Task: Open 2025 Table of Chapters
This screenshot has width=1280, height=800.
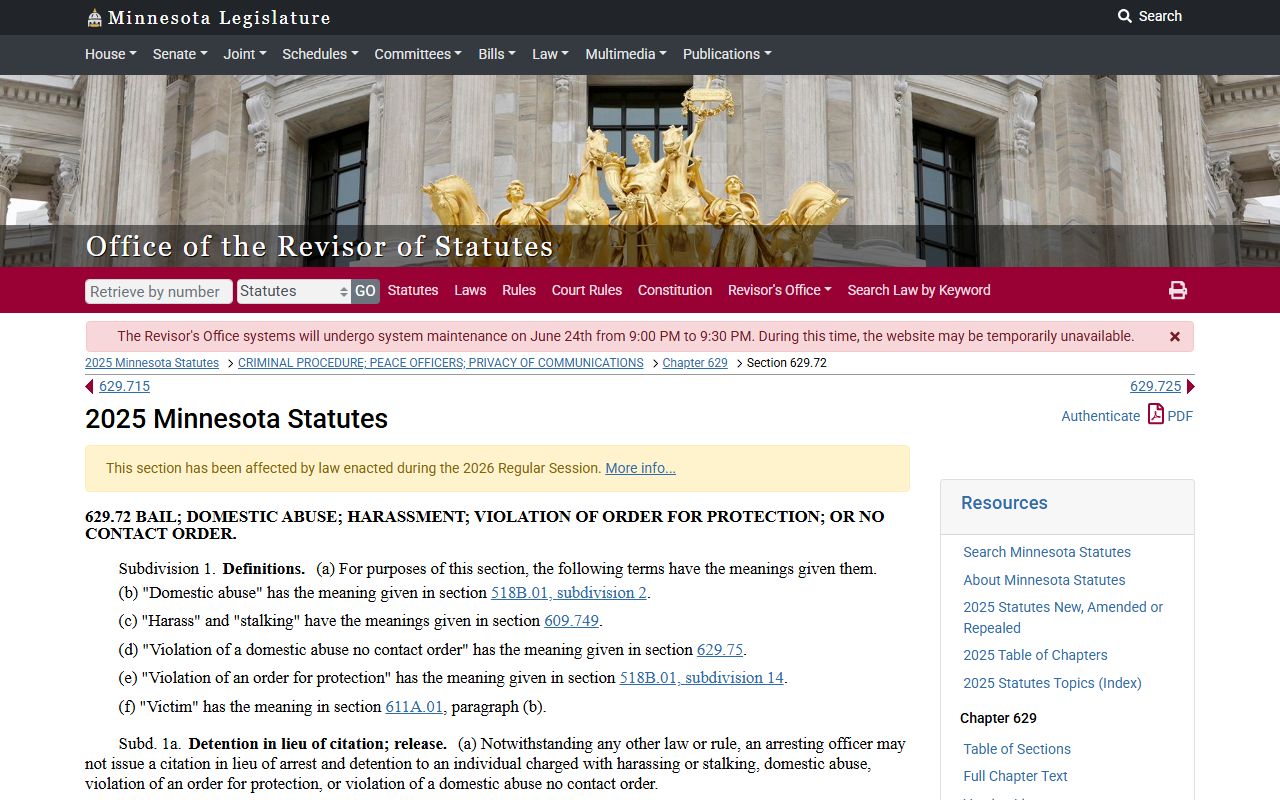Action: pos(1035,655)
